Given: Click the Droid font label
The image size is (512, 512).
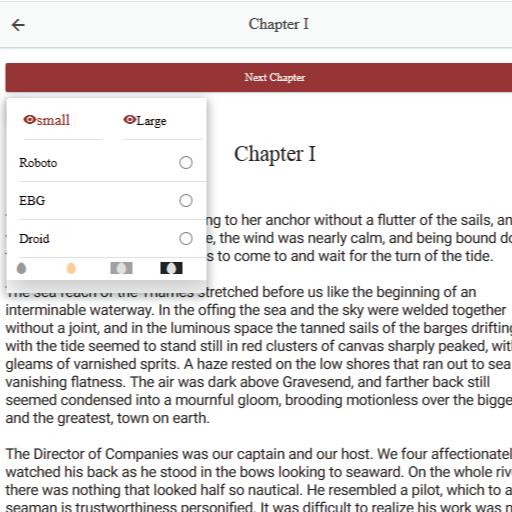Looking at the screenshot, I should tap(34, 239).
